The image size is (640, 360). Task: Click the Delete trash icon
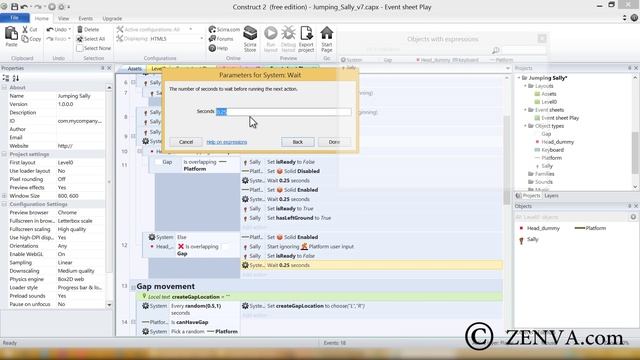coord(80,29)
